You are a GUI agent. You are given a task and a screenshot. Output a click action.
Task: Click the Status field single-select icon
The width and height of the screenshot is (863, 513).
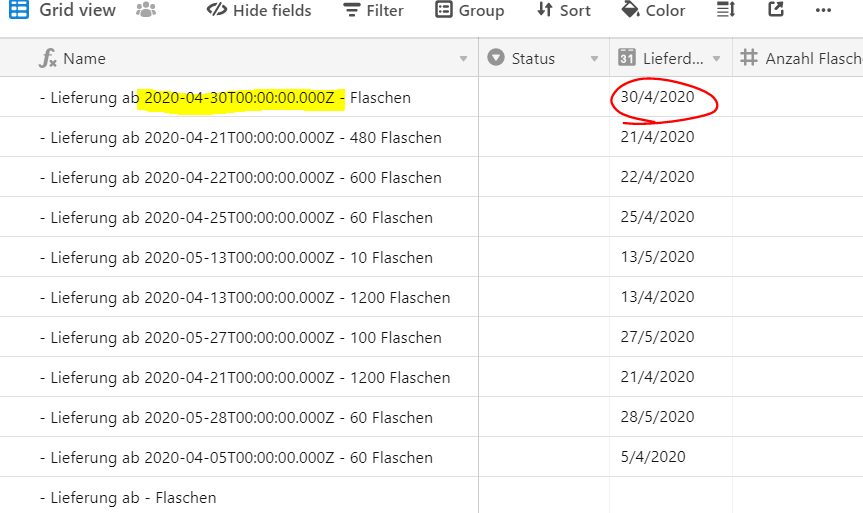(x=496, y=57)
